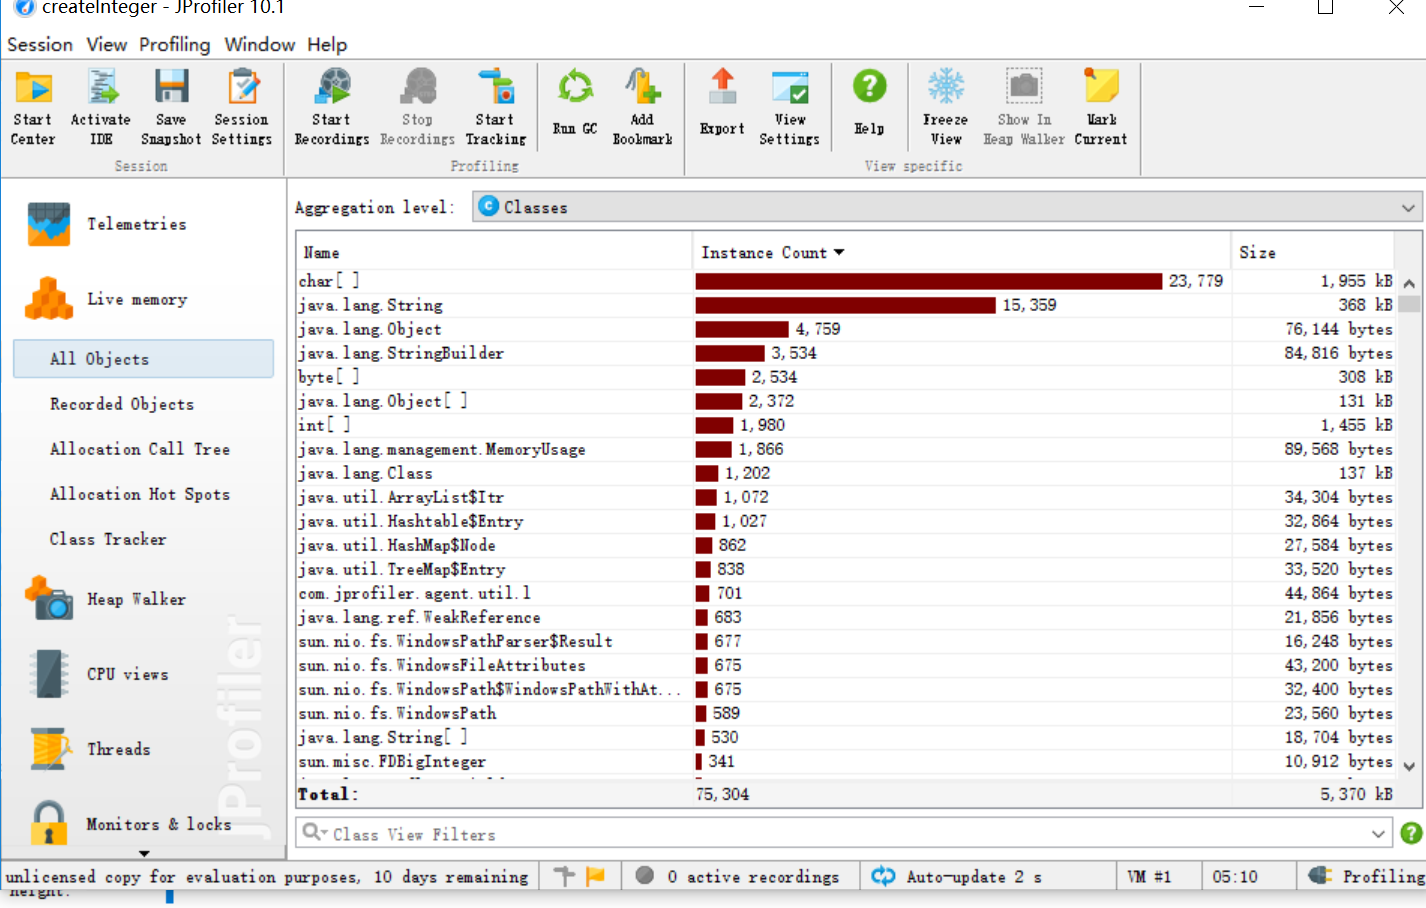Image resolution: width=1426 pixels, height=908 pixels.
Task: Open CPU views section
Action: pyautogui.click(x=98, y=674)
